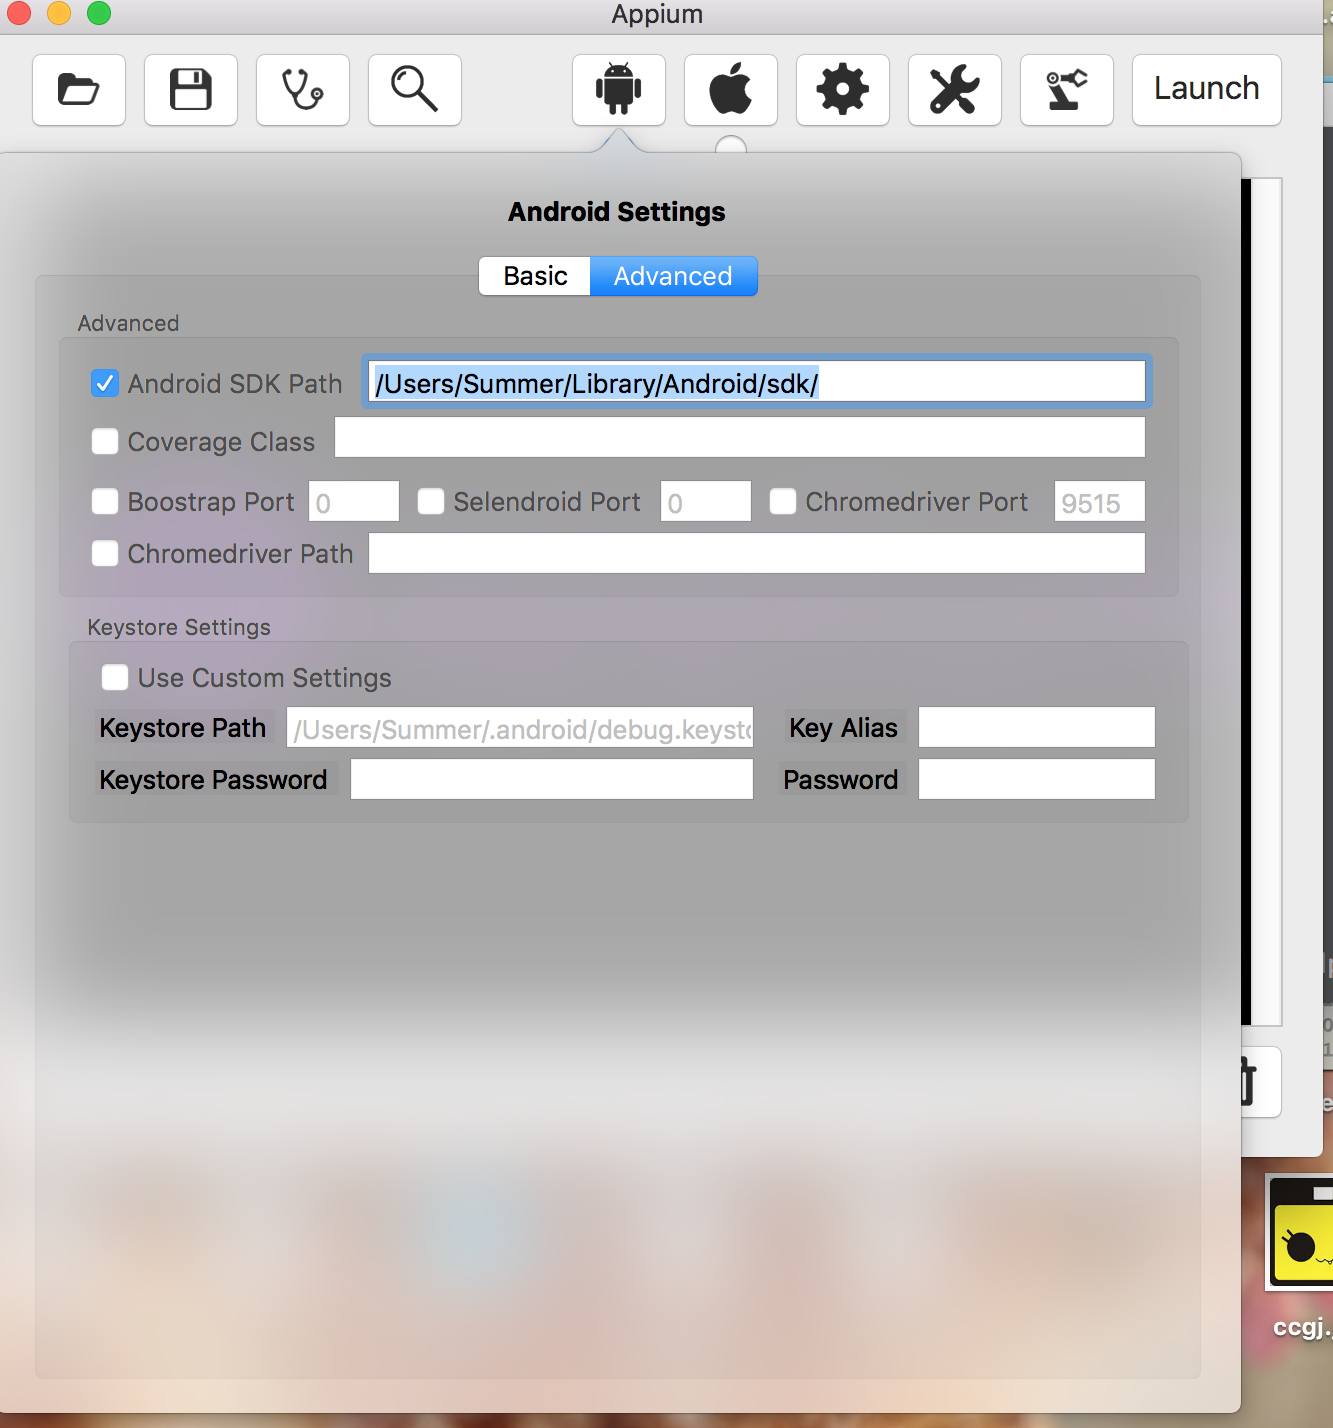1333x1428 pixels.
Task: Switch to the Basic tab
Action: (x=535, y=276)
